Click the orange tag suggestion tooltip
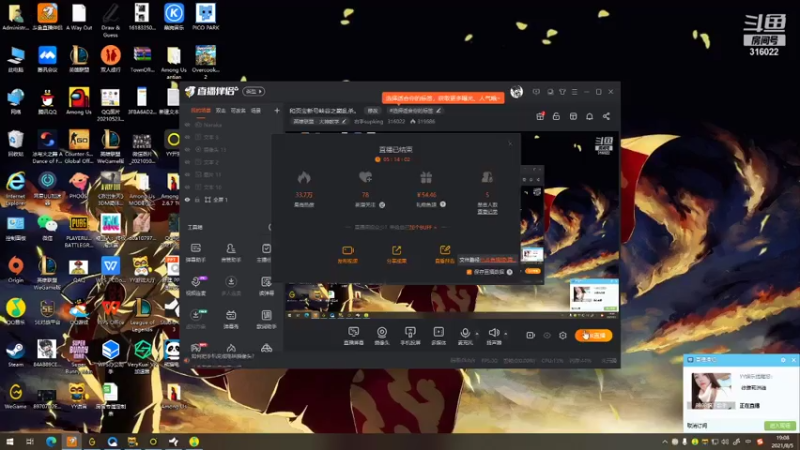 (443, 97)
